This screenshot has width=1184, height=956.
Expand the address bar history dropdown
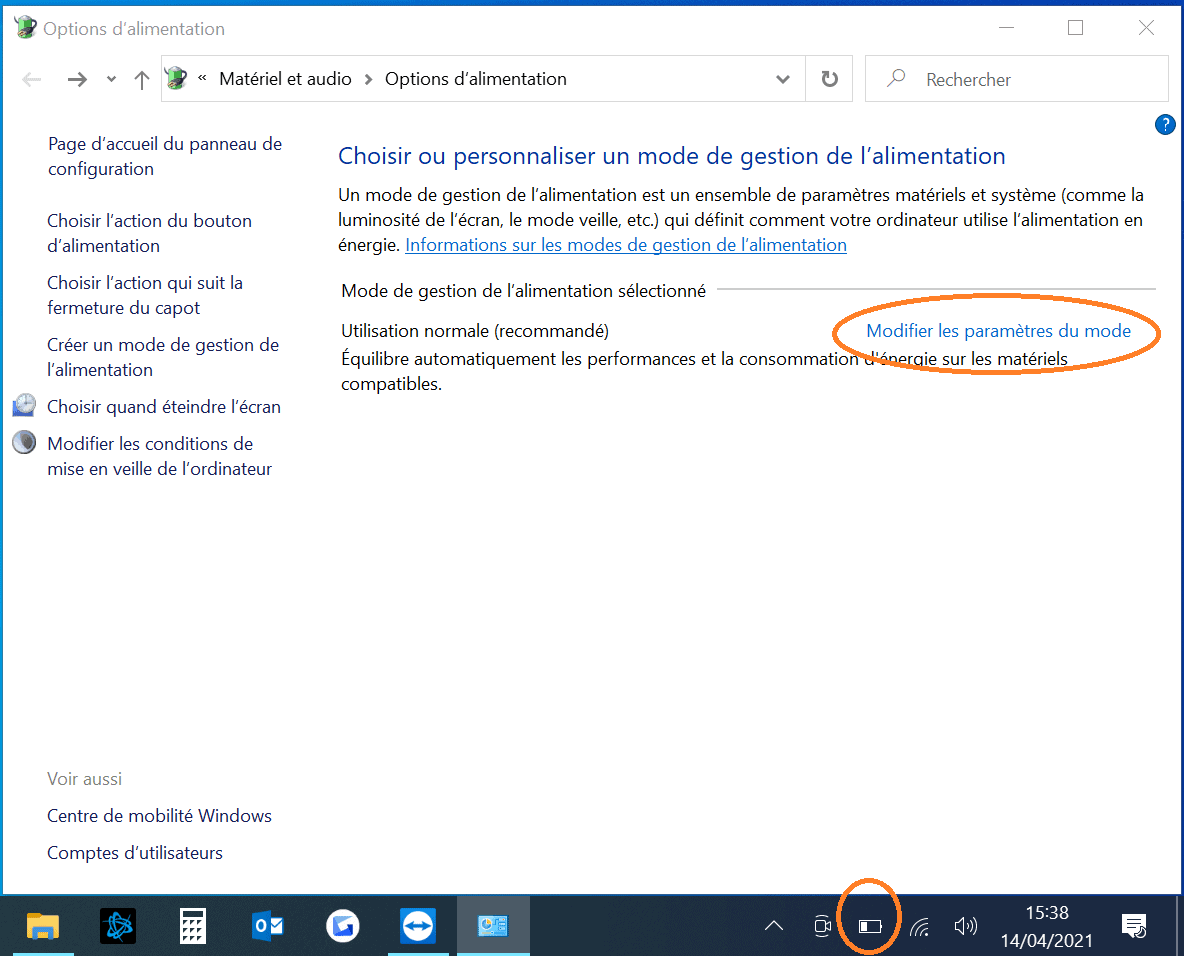point(783,79)
